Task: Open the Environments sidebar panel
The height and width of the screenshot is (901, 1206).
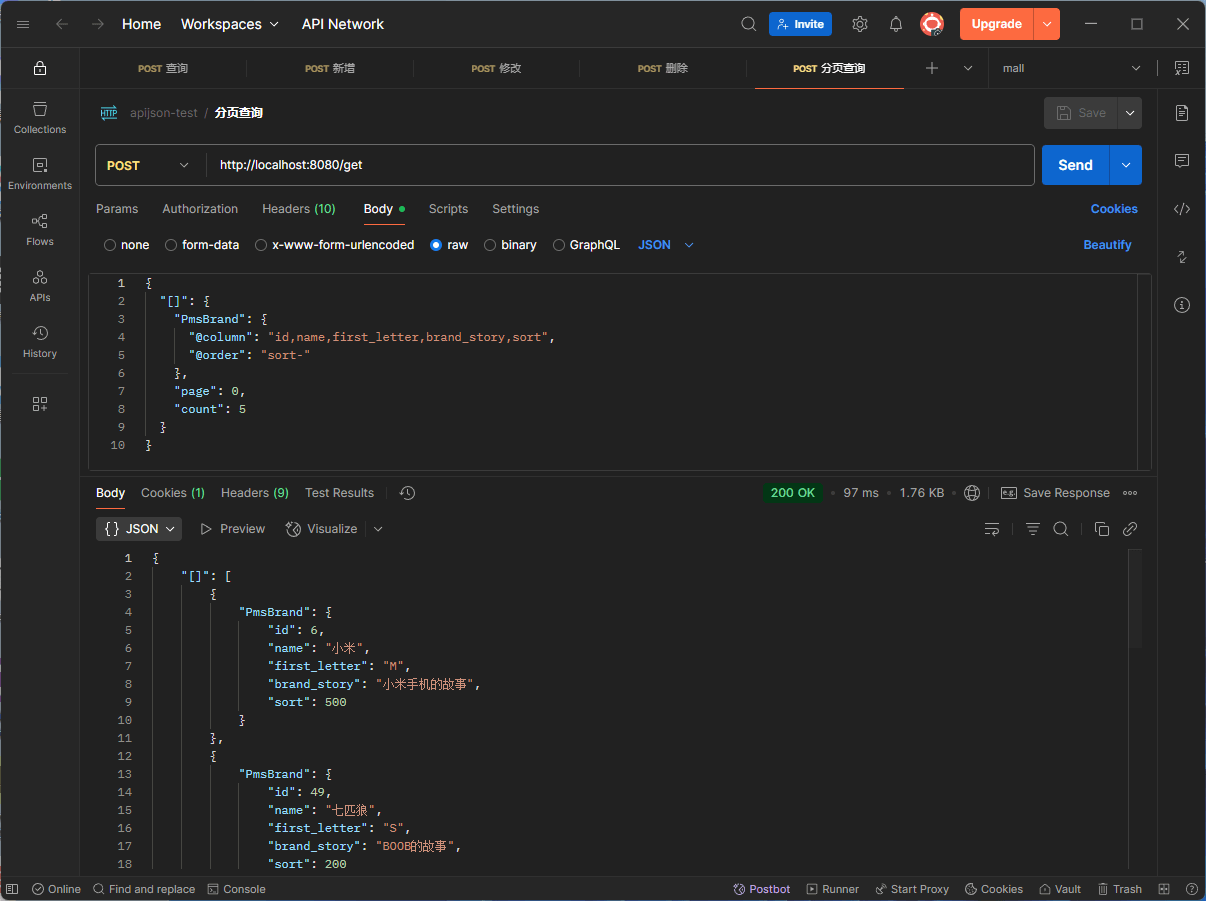Action: click(x=40, y=173)
